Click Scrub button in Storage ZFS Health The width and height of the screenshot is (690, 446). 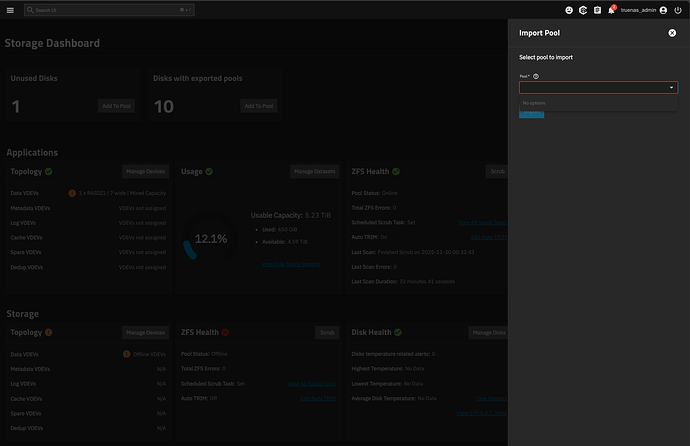click(x=326, y=332)
